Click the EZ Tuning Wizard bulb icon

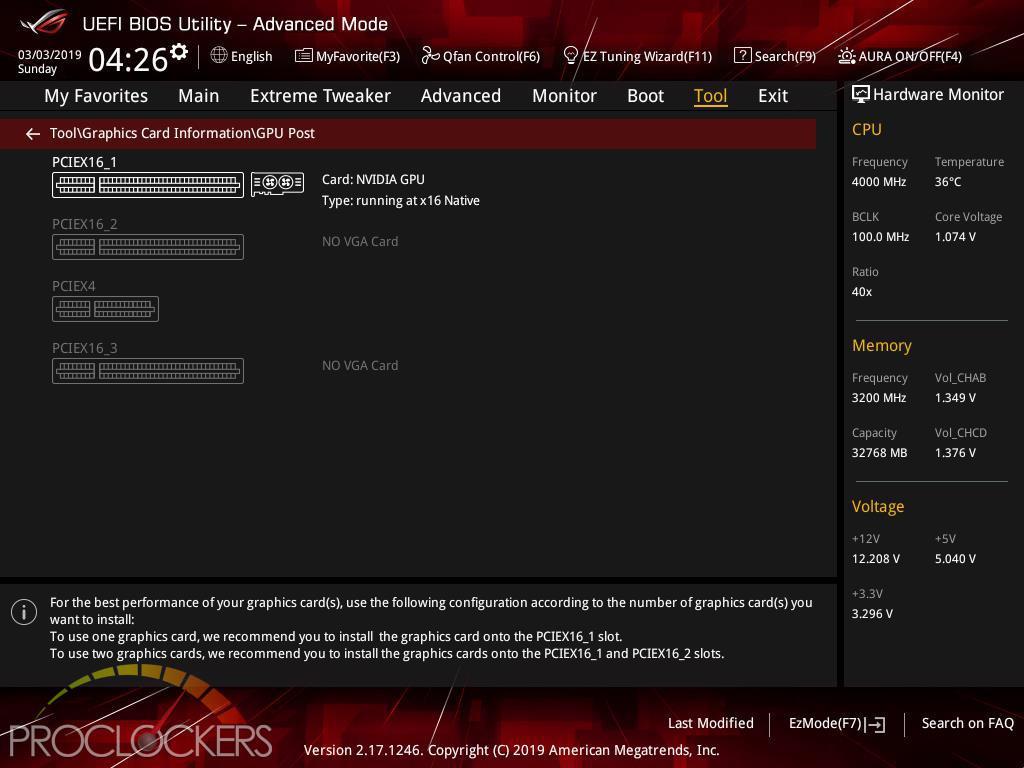pos(571,56)
